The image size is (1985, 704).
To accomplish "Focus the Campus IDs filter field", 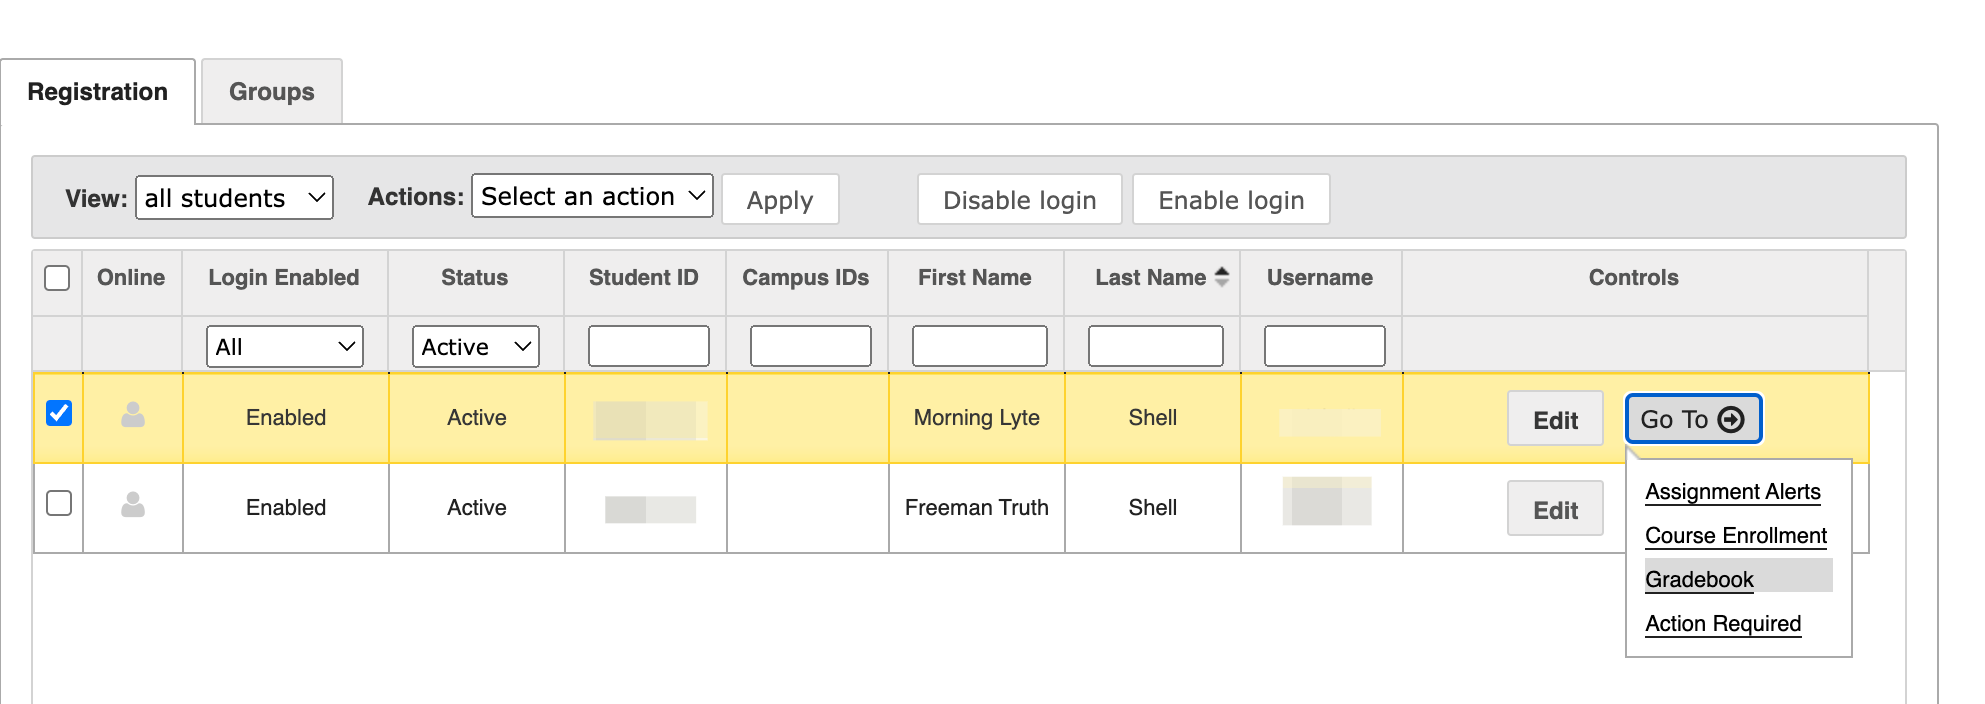I will tap(811, 346).
